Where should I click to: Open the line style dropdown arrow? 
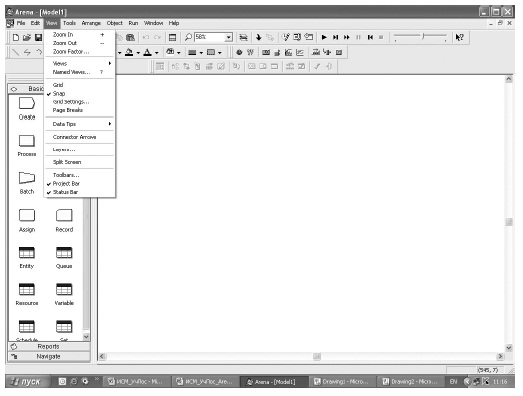pos(201,53)
